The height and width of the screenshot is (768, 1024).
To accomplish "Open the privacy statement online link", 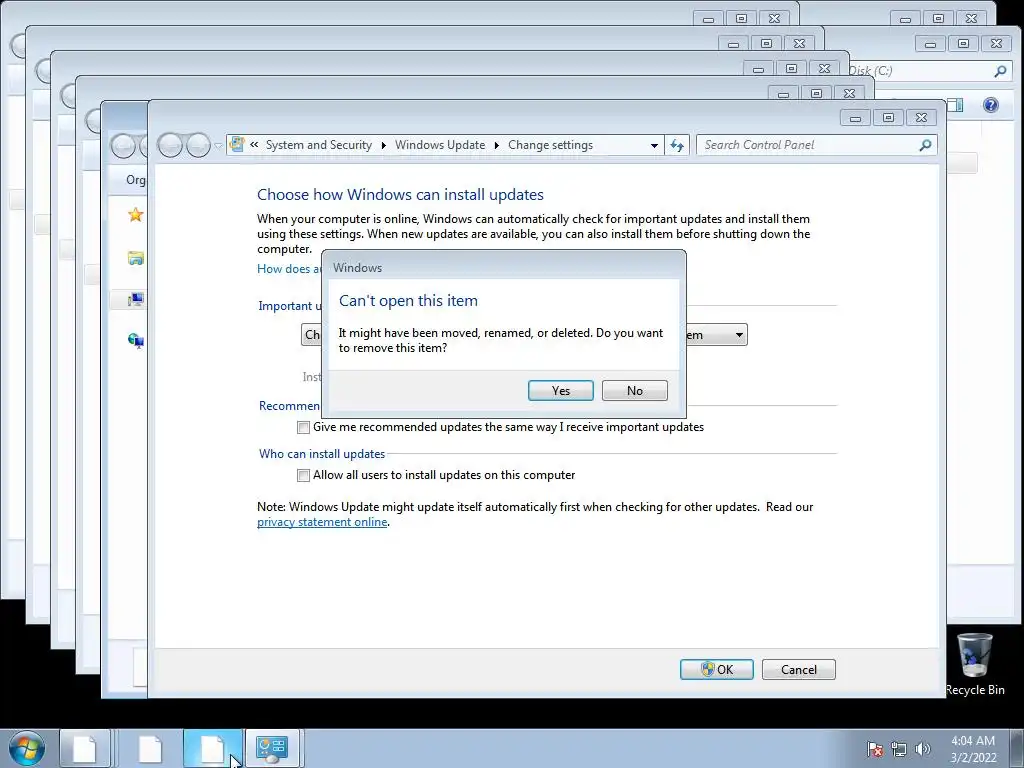I will pos(322,522).
